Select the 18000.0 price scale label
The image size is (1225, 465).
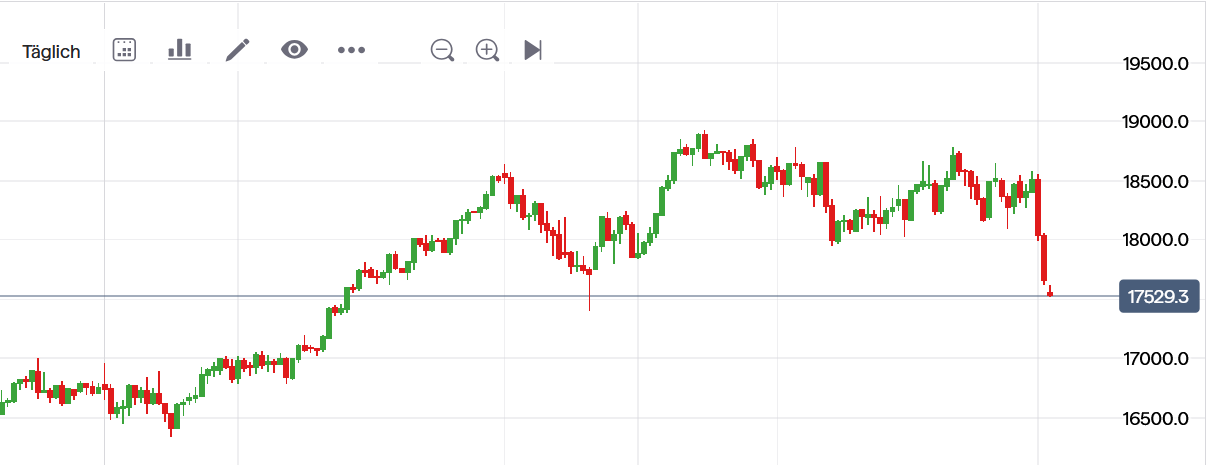pos(1155,240)
